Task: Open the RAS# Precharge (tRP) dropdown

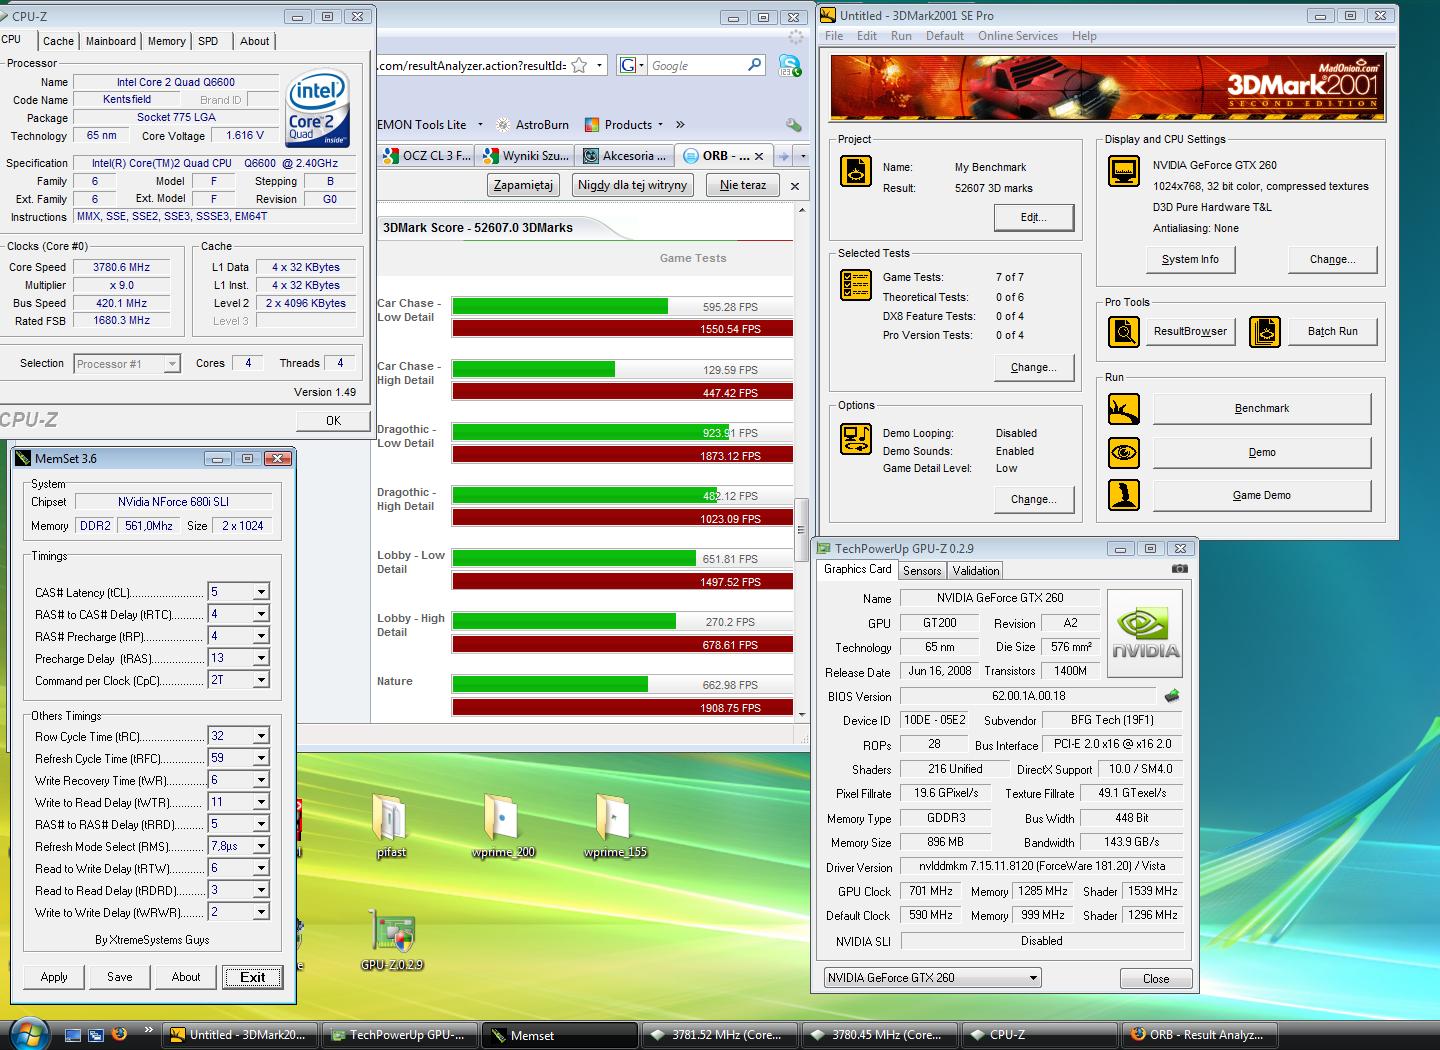Action: point(261,636)
